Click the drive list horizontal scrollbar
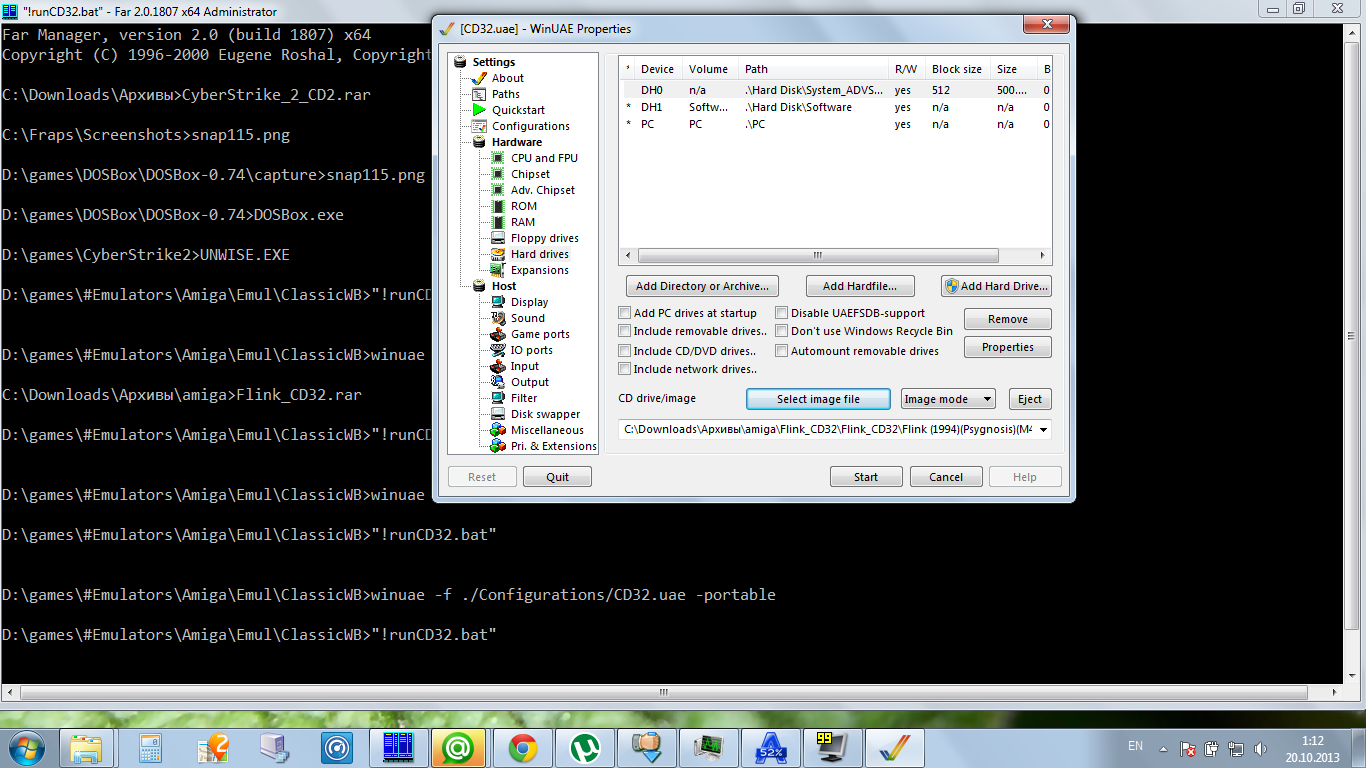1366x768 pixels. pos(818,255)
